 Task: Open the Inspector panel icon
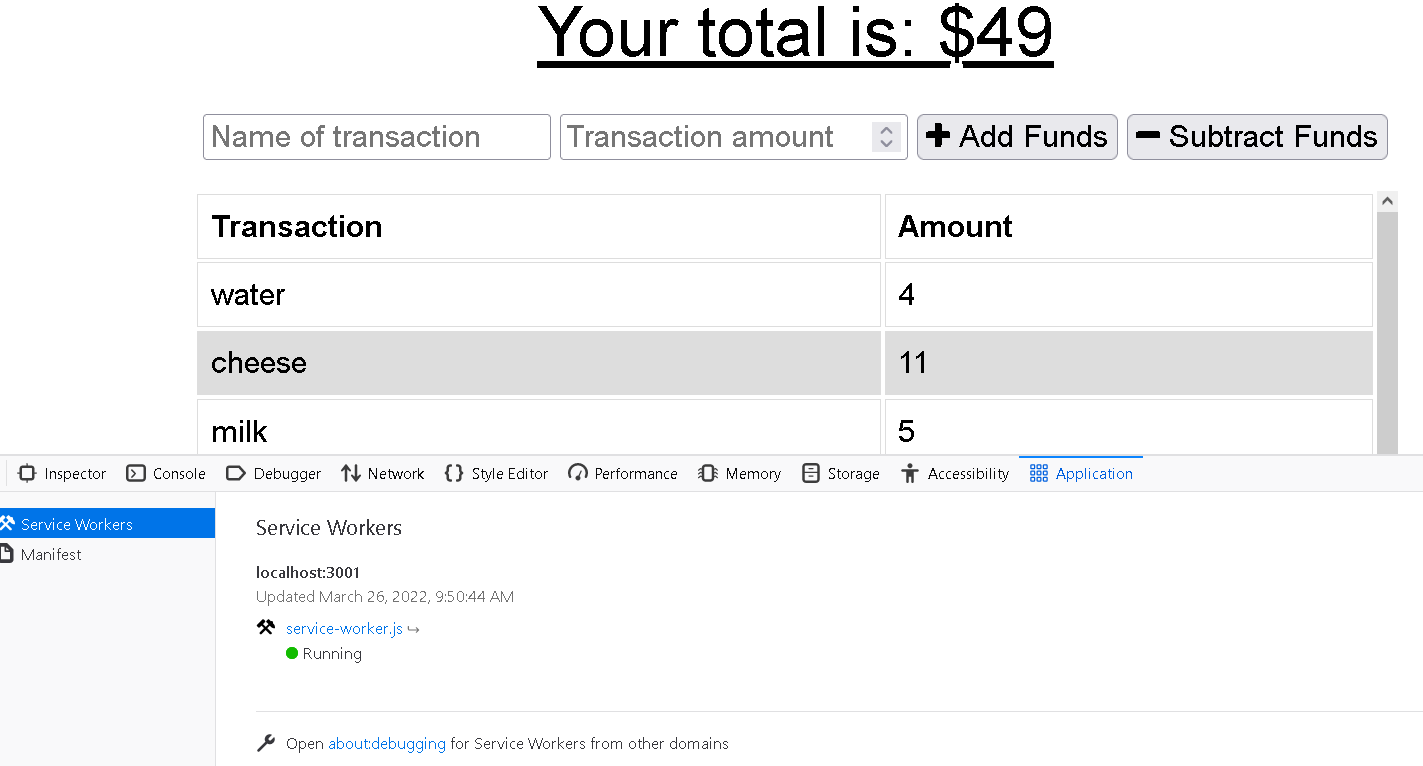pos(30,473)
